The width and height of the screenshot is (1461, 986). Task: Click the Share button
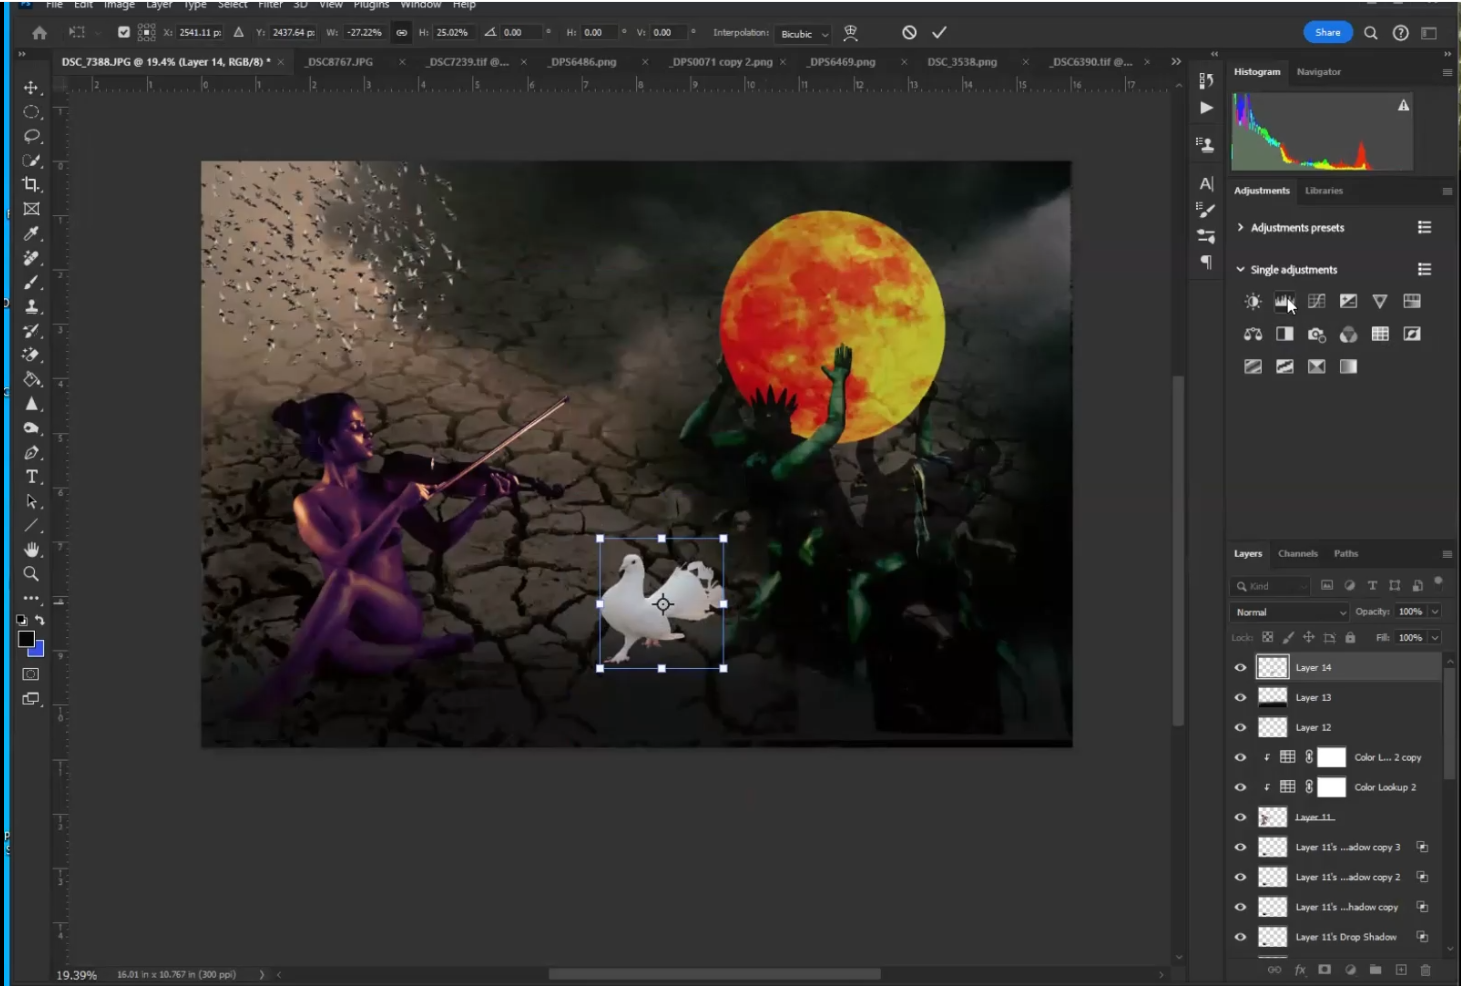coord(1327,33)
